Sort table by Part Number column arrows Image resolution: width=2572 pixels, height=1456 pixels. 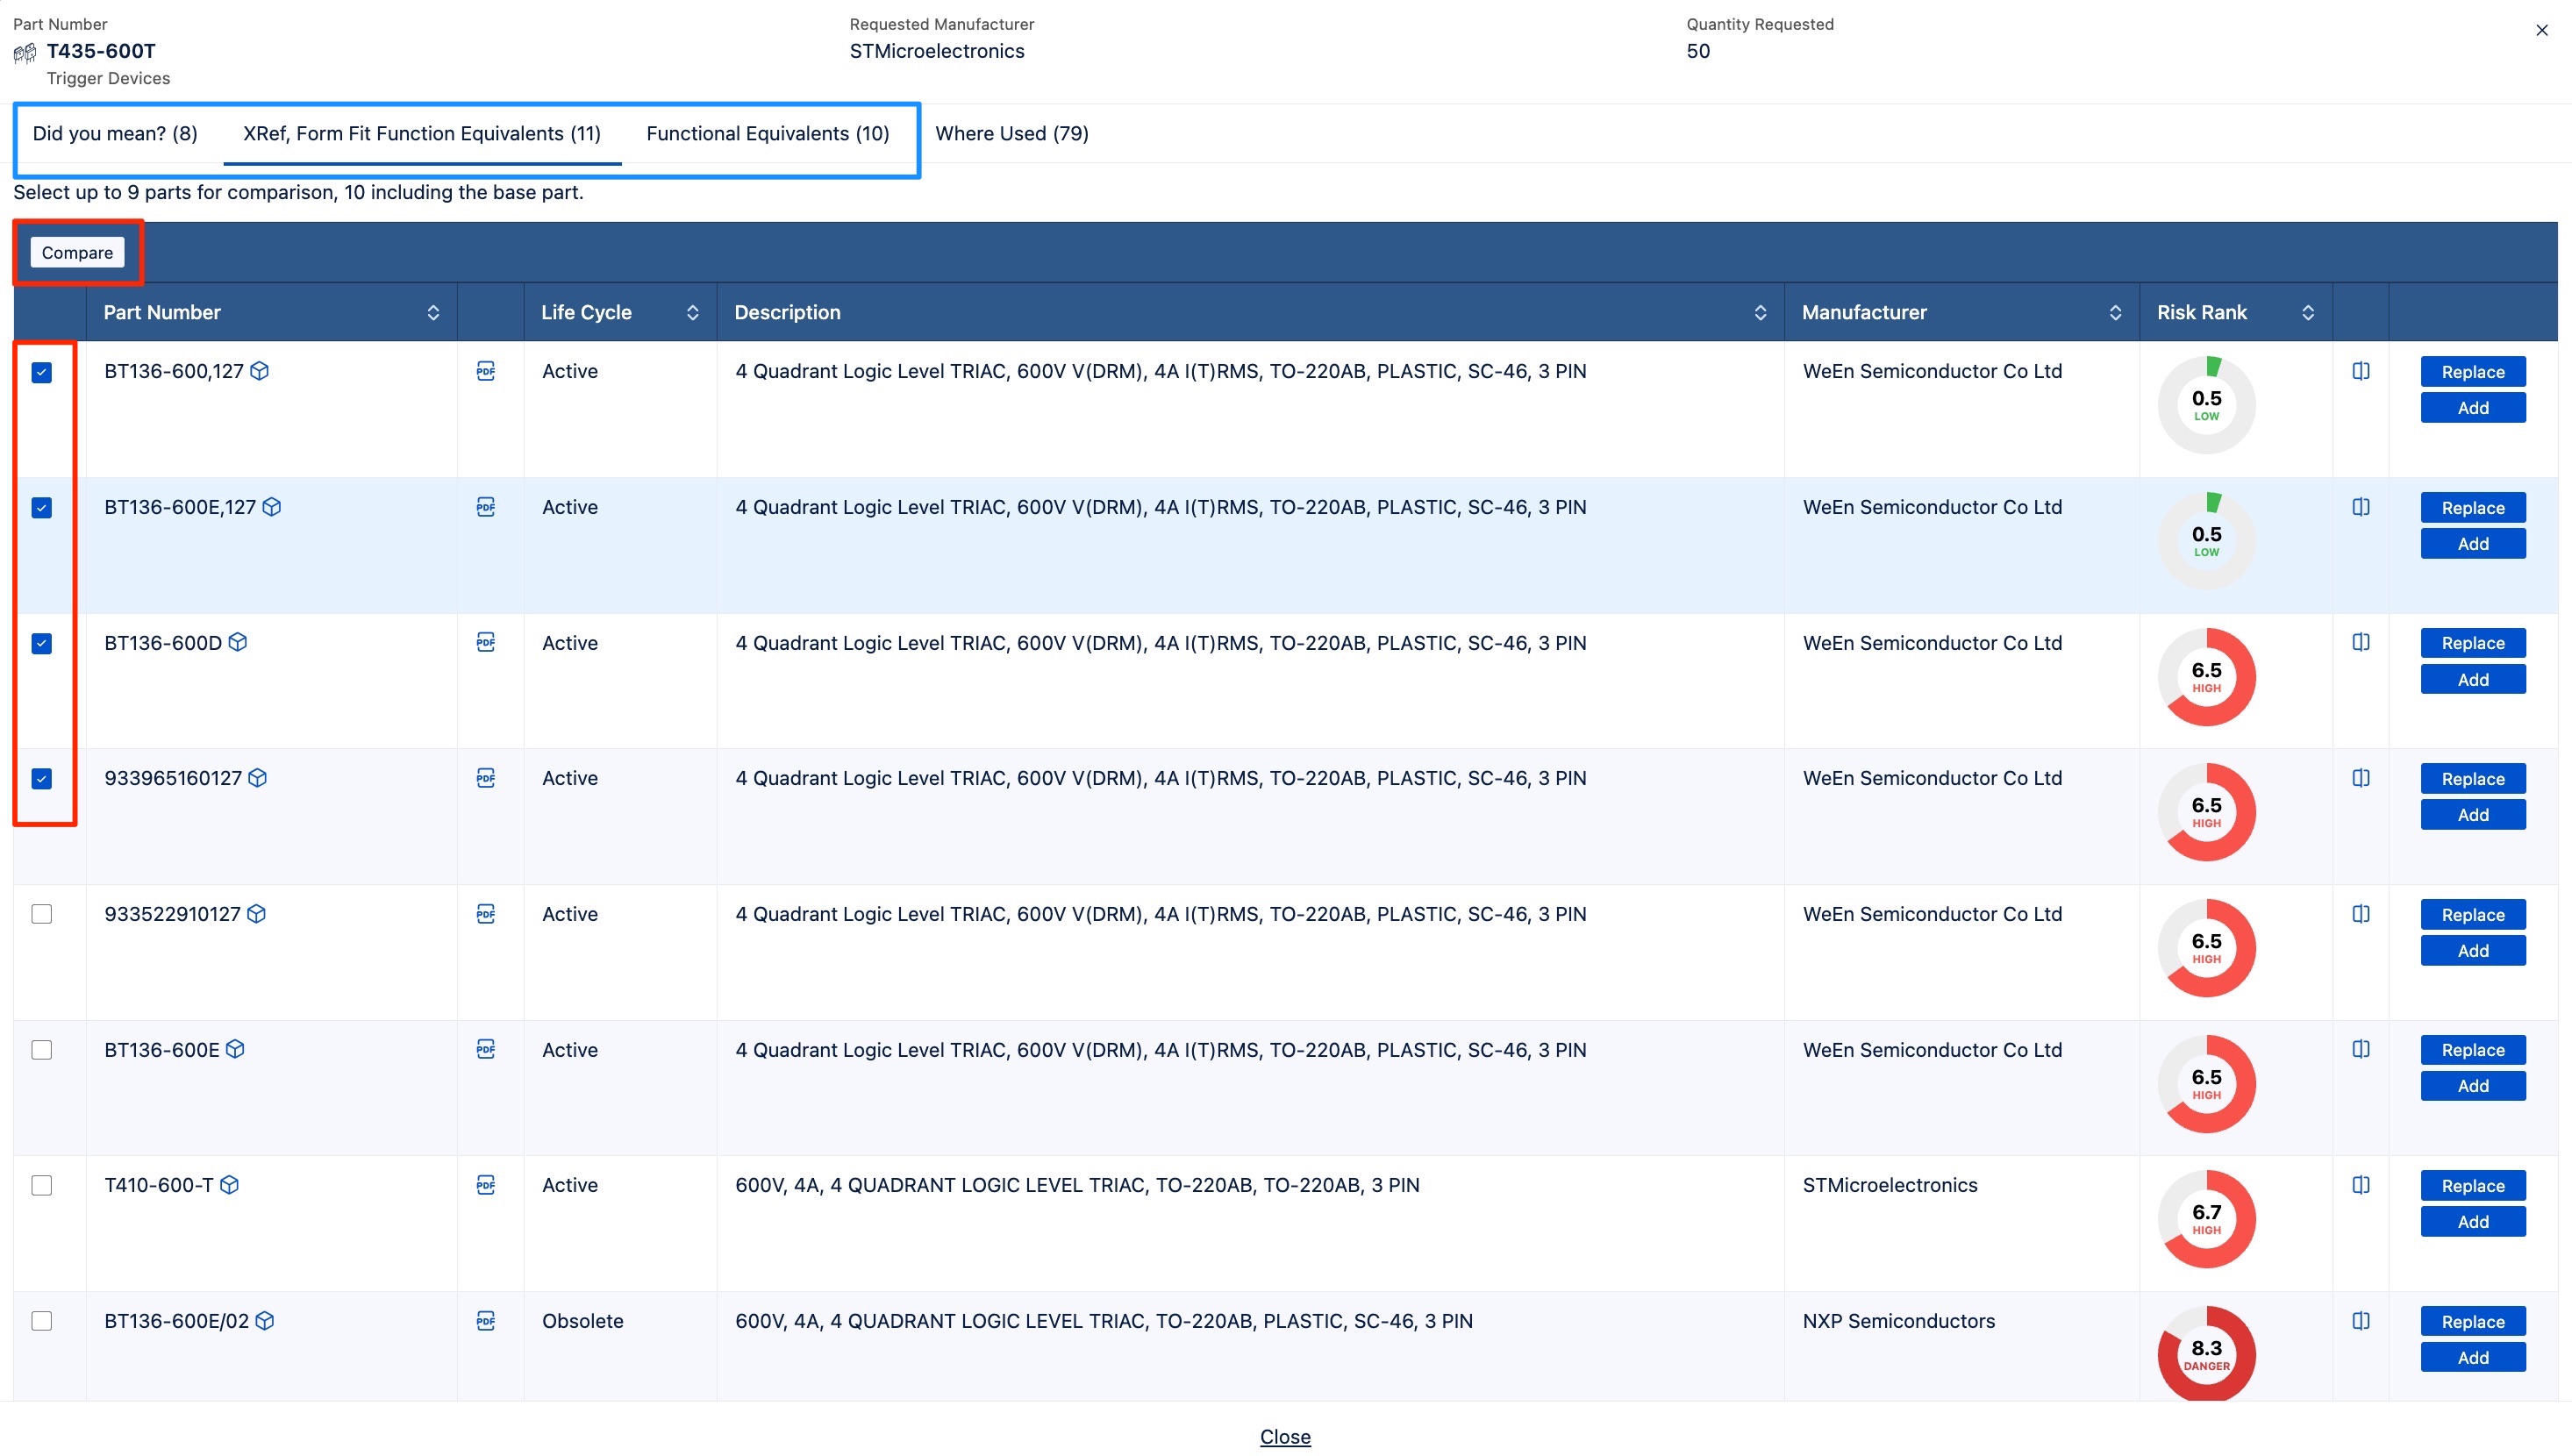(433, 313)
